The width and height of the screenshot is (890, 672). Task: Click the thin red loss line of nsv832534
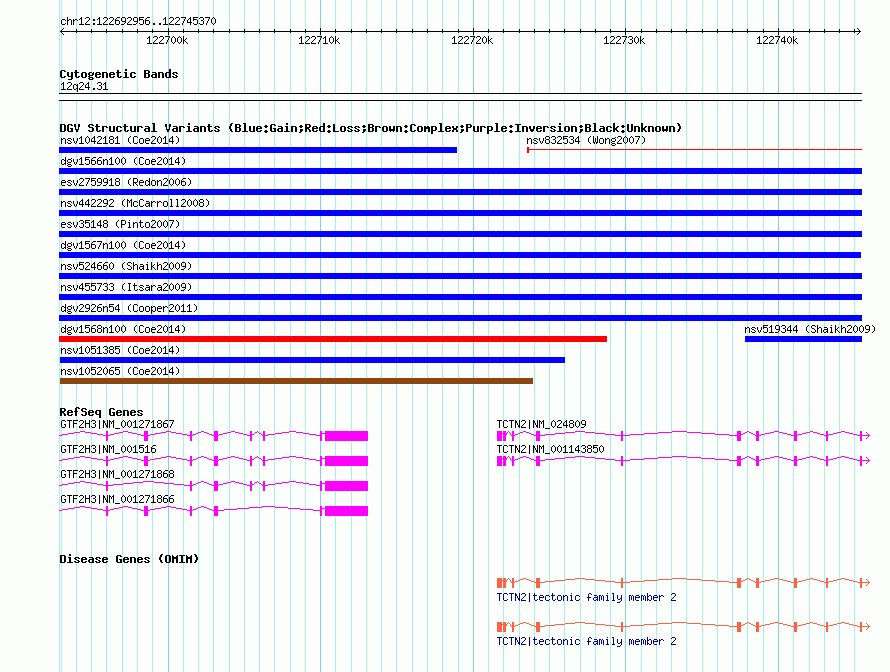point(694,150)
